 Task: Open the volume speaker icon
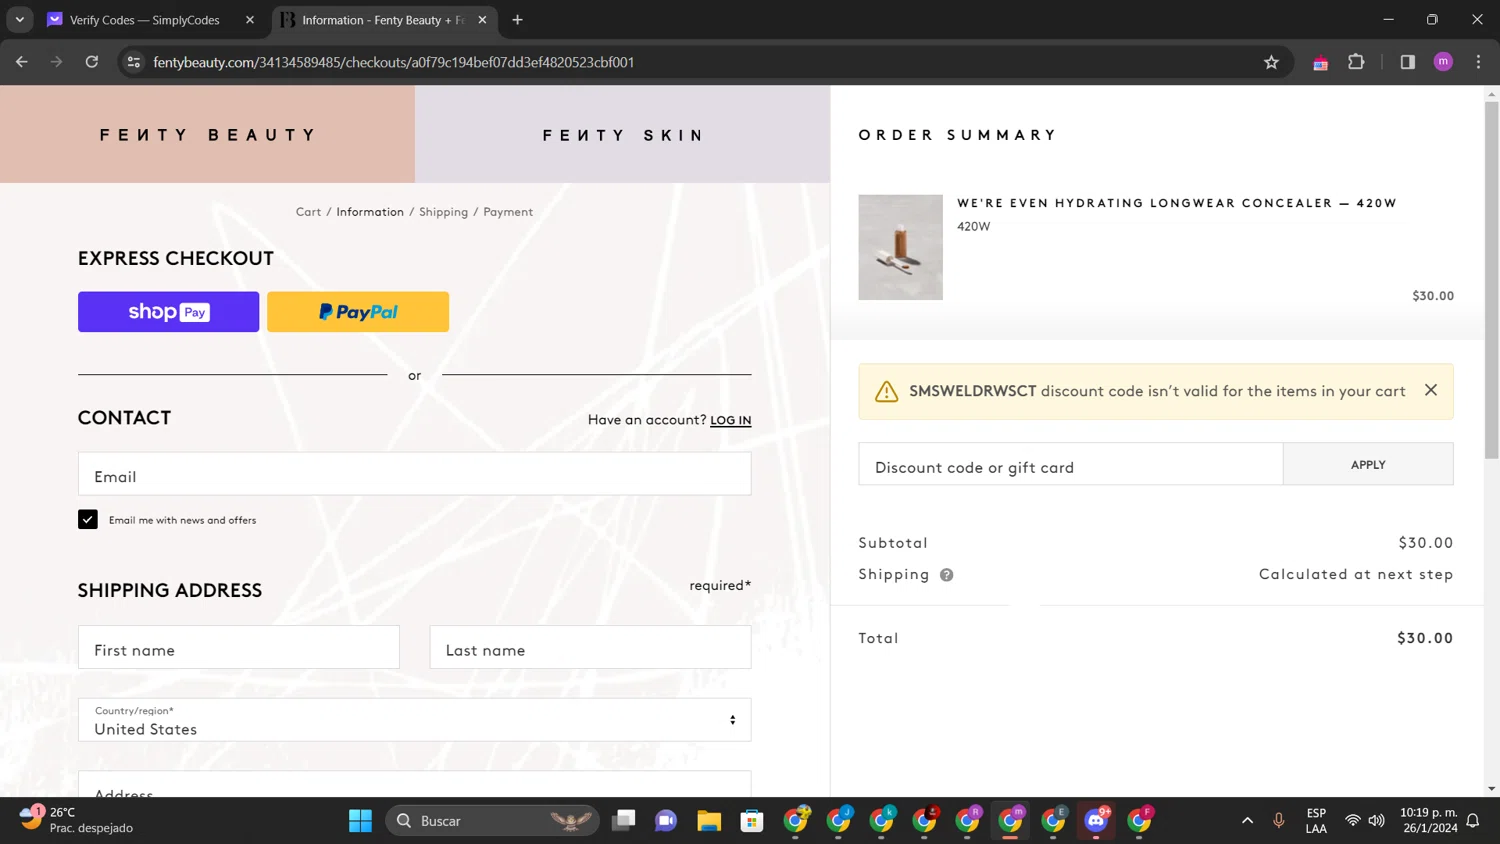(1377, 821)
